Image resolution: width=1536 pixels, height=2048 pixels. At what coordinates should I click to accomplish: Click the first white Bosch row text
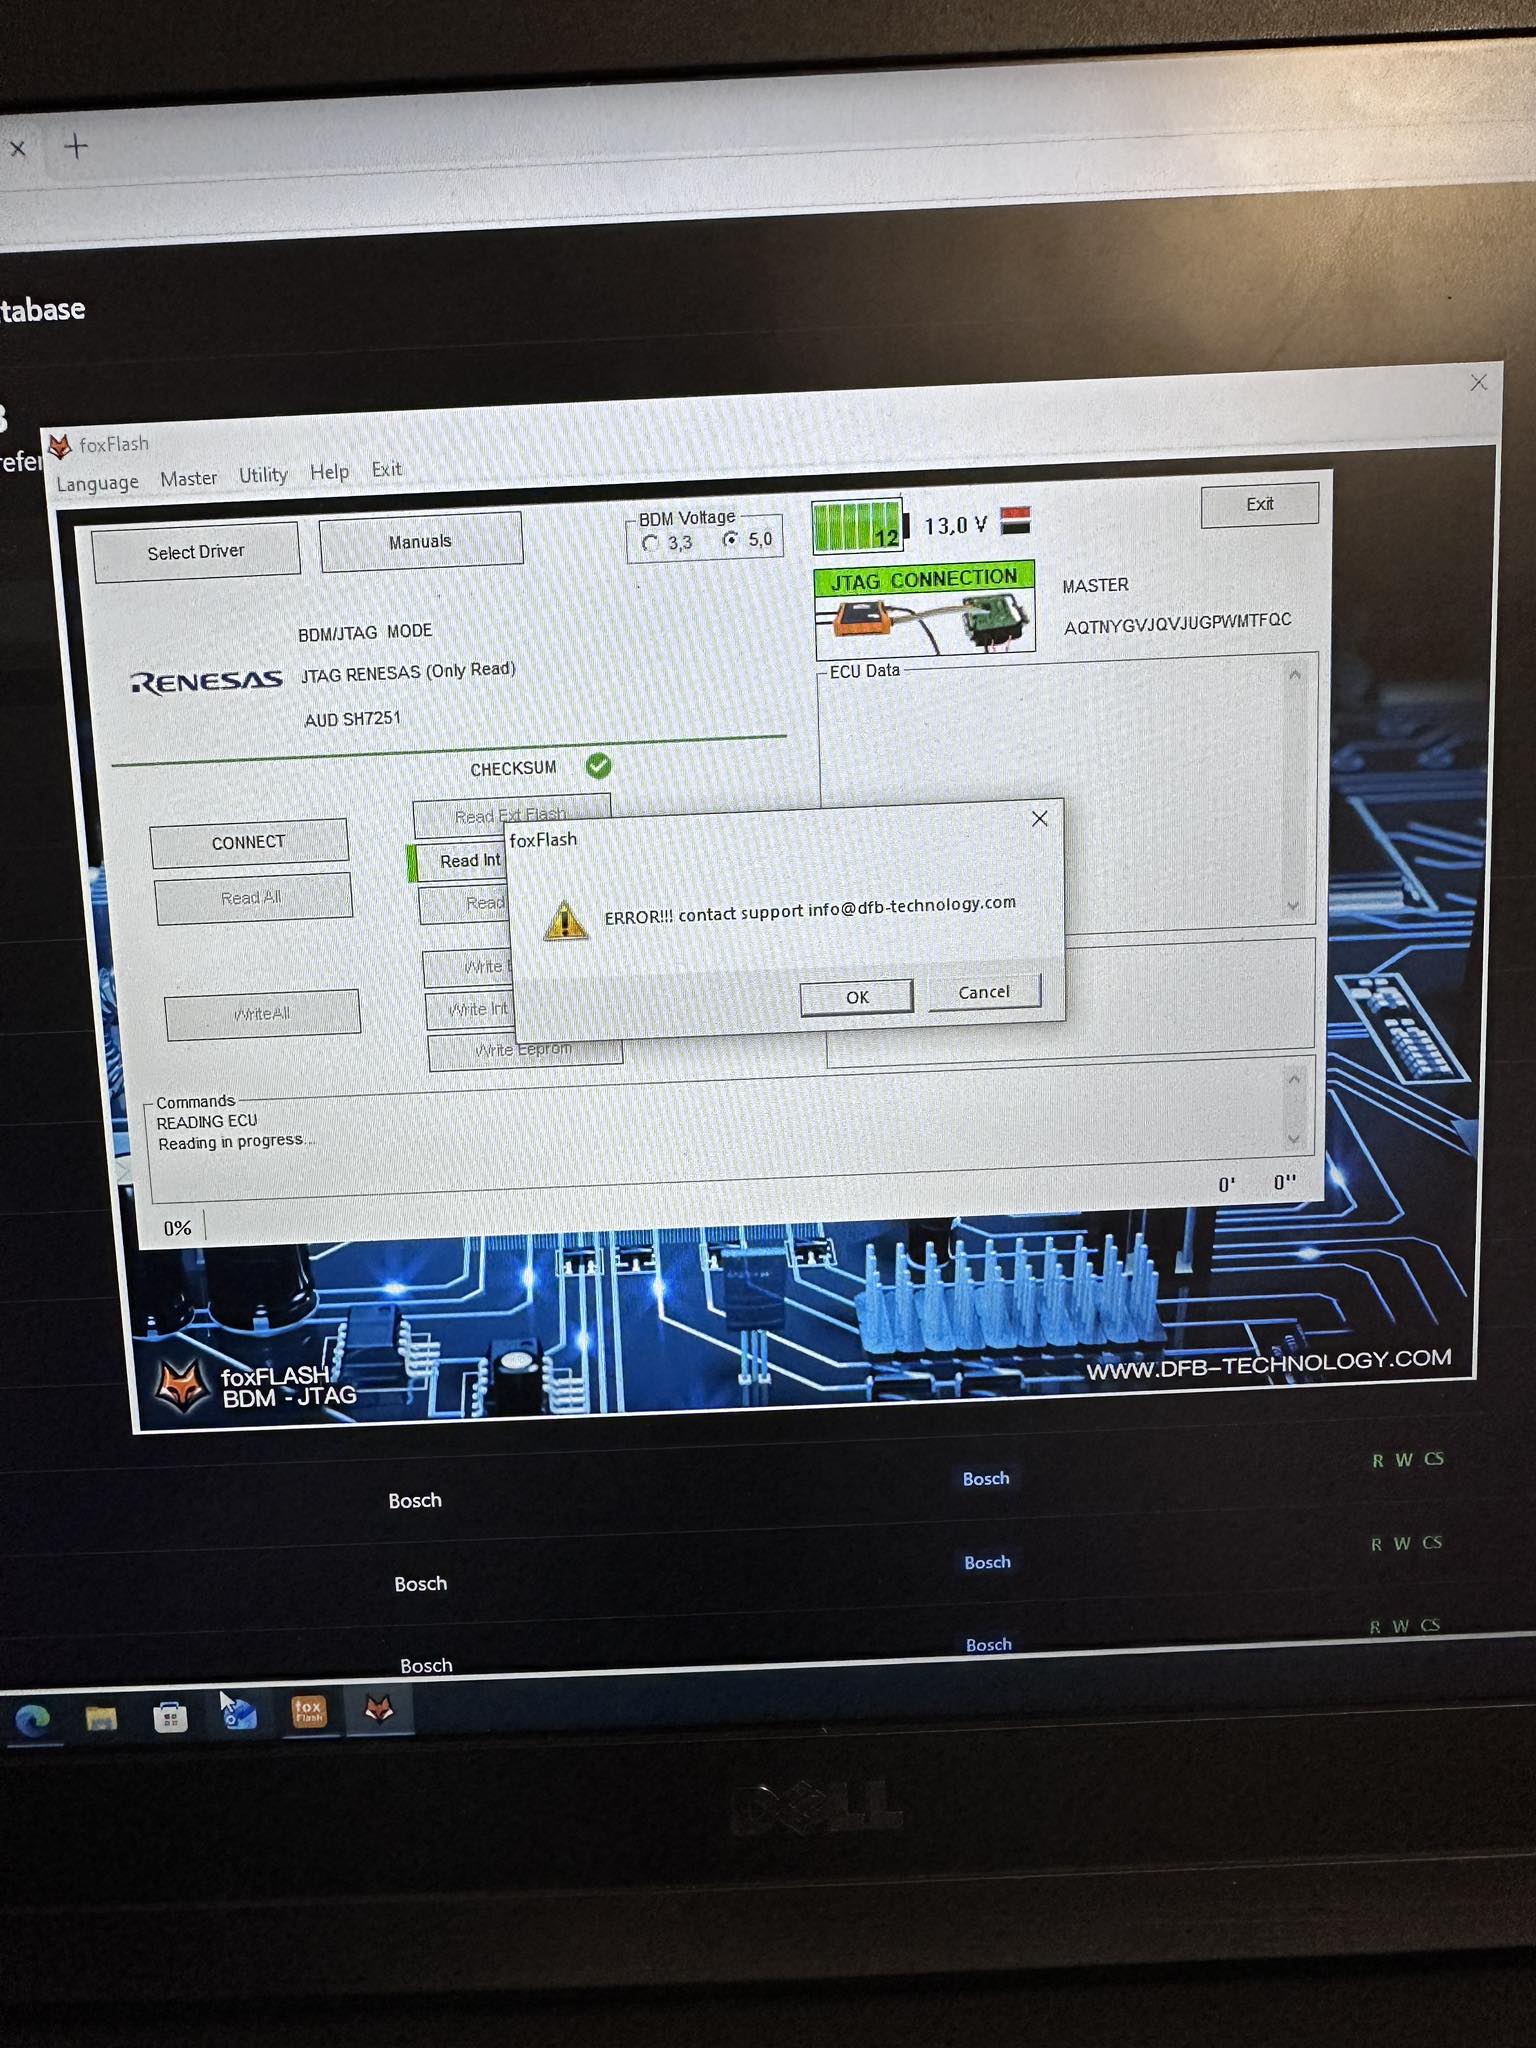pos(415,1500)
